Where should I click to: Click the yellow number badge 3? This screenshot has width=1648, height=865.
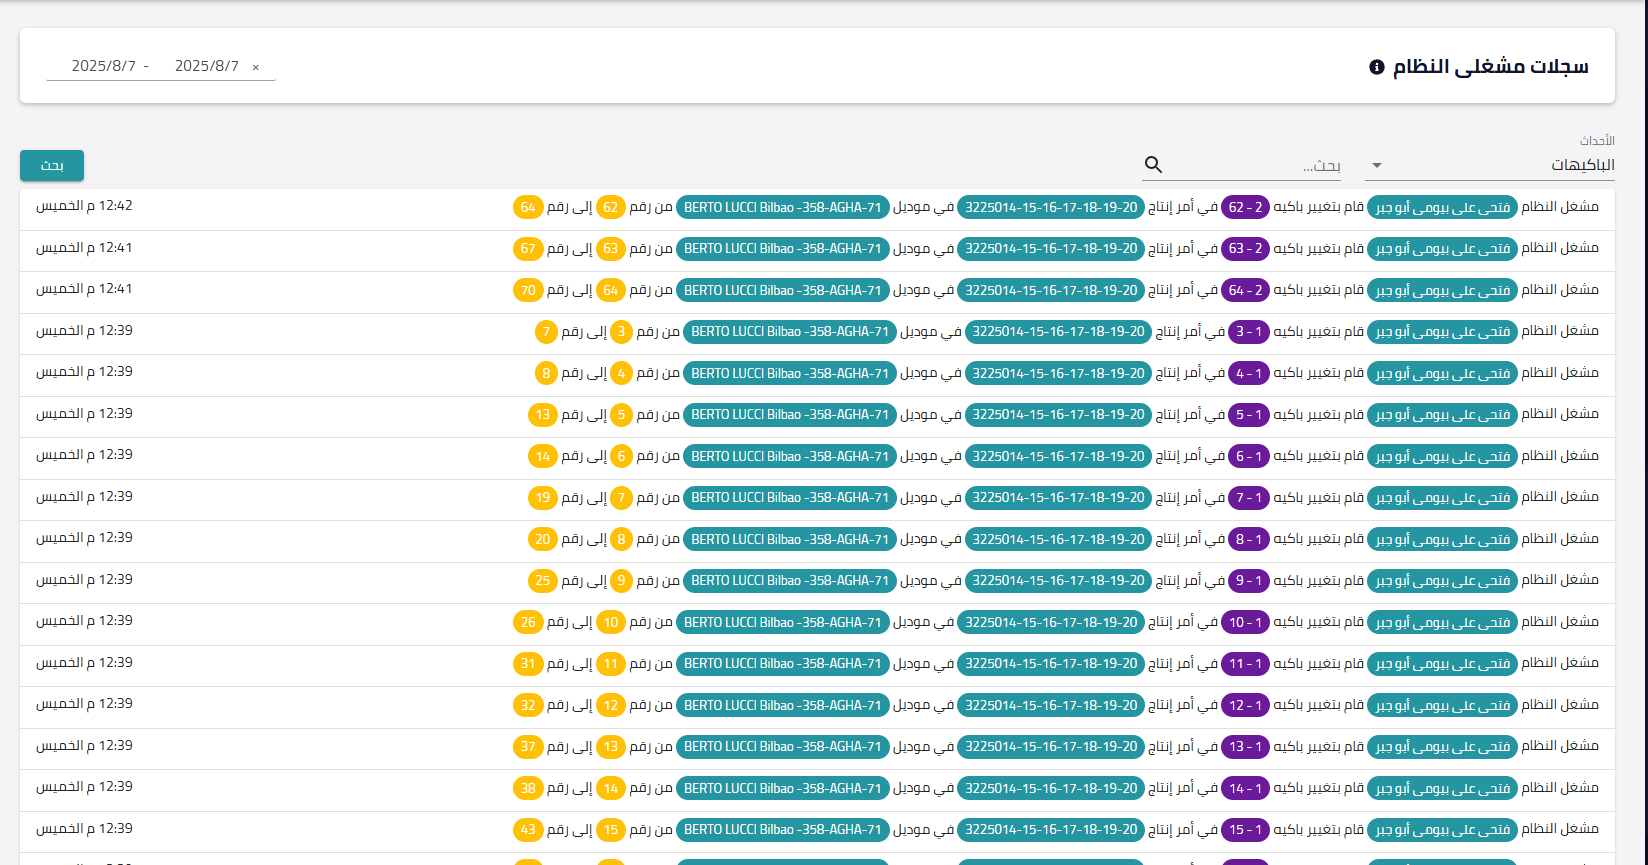(621, 331)
